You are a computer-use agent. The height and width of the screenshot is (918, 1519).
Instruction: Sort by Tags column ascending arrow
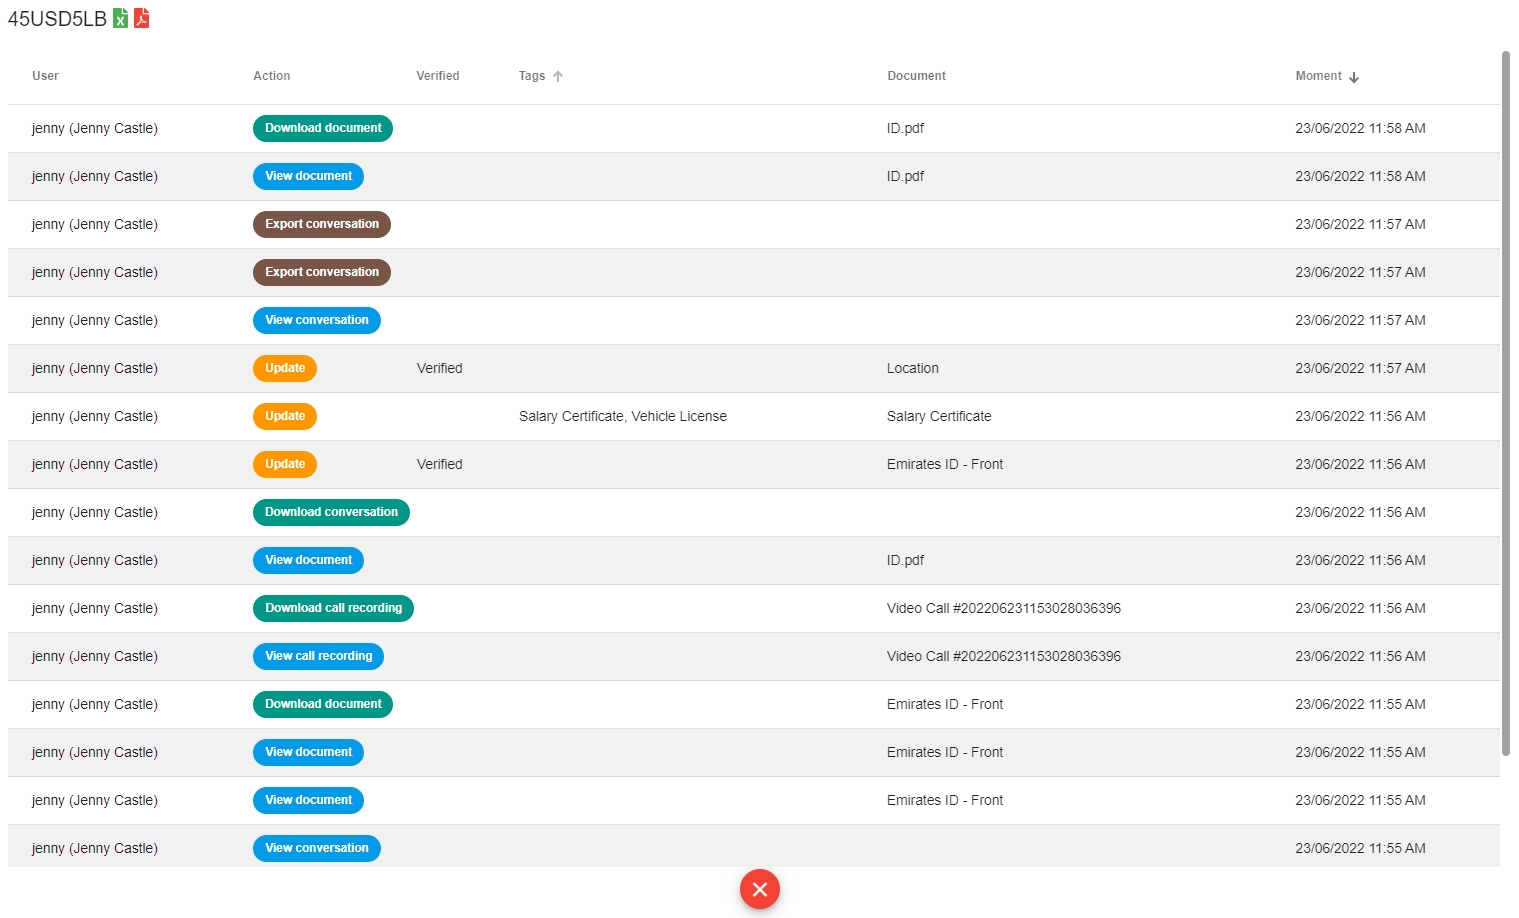coord(558,76)
